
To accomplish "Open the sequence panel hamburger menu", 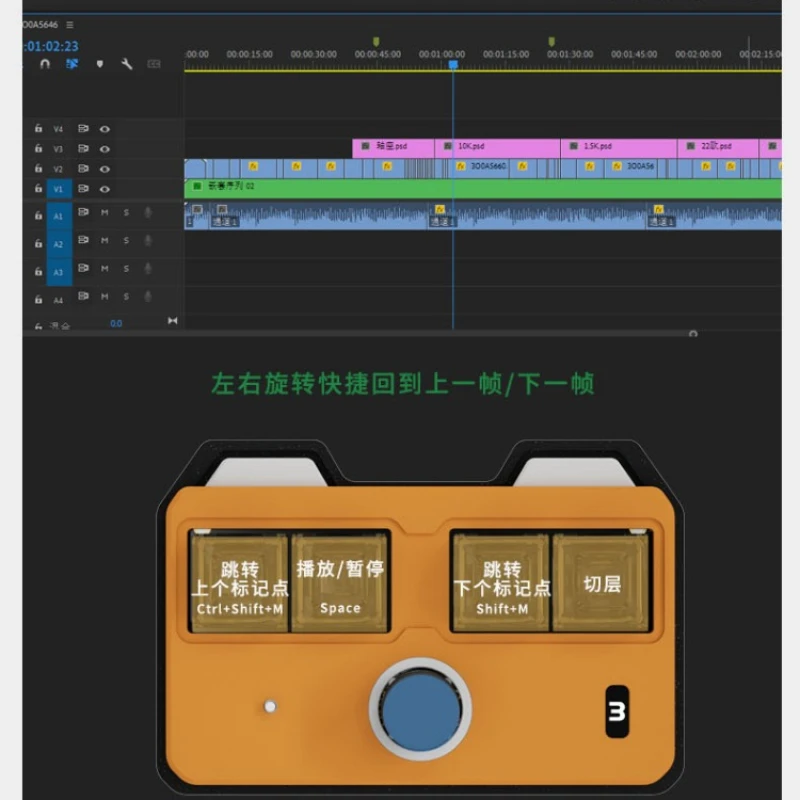I will tap(70, 24).
